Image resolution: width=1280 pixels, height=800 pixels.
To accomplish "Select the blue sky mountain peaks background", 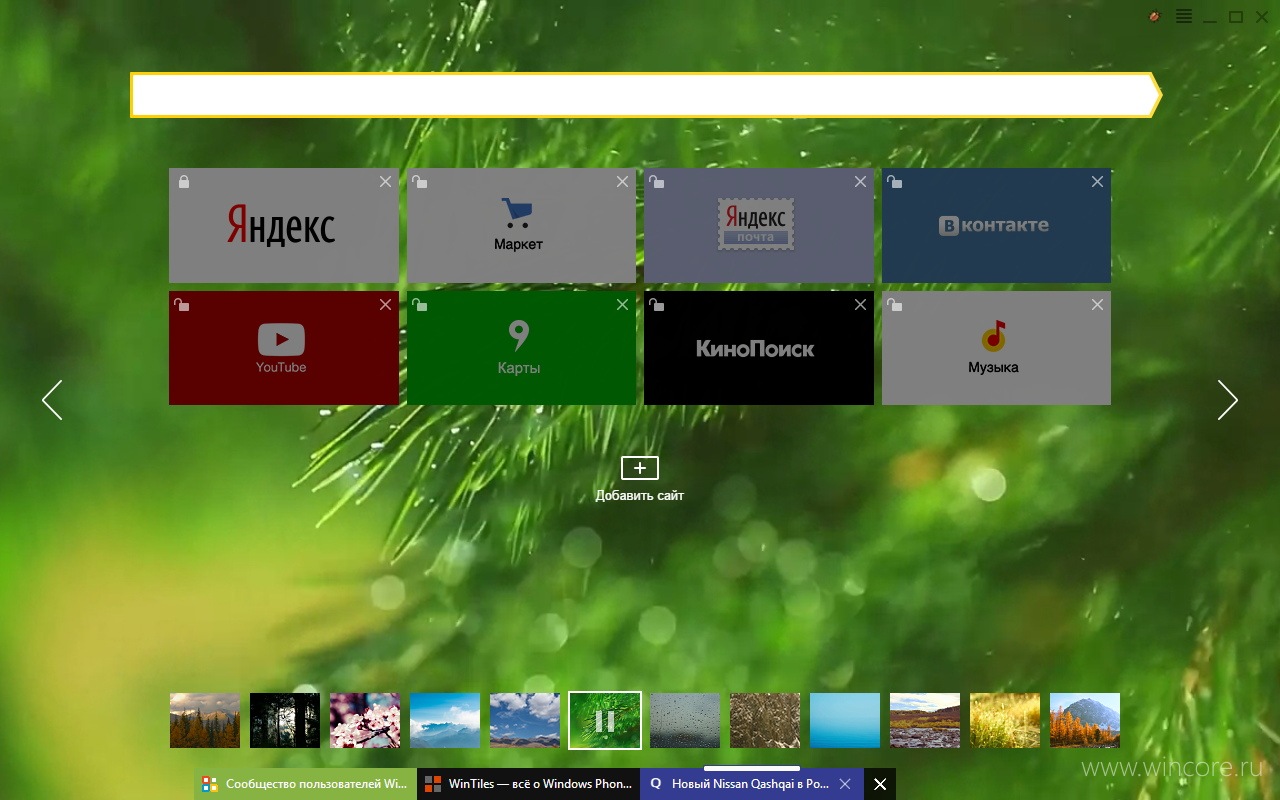I will tap(445, 720).
